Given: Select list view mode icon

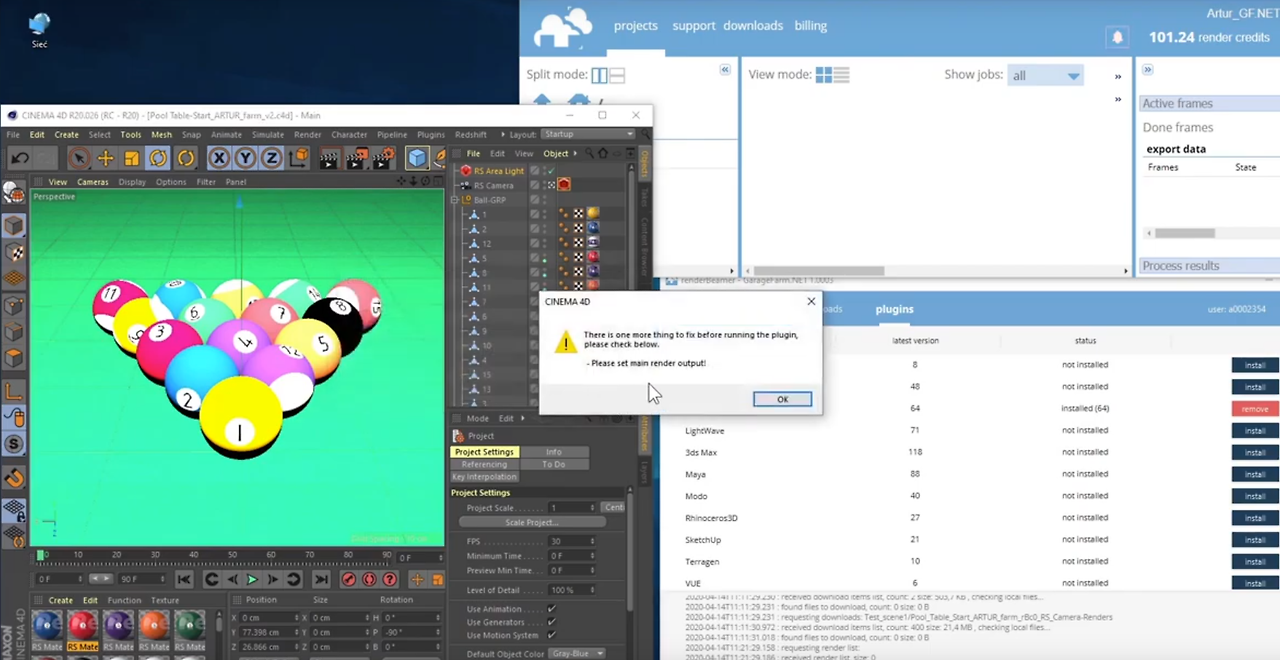Looking at the screenshot, I should (841, 75).
